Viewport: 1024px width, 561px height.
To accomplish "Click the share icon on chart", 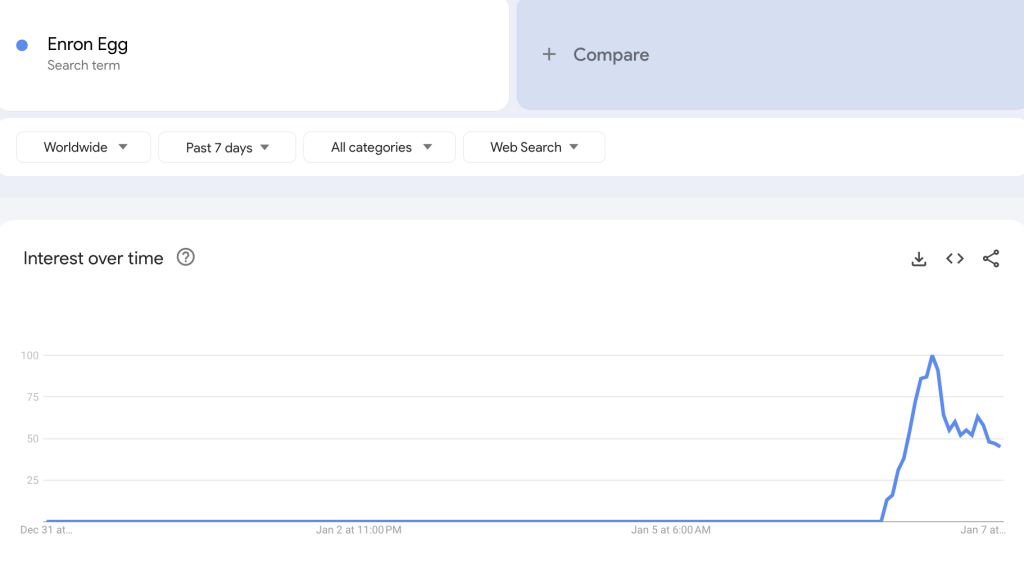I will coord(991,259).
